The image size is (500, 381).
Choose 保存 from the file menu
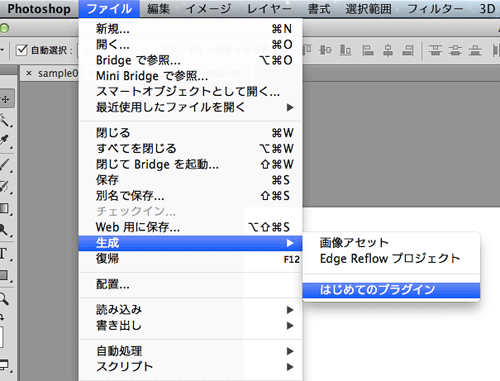pyautogui.click(x=191, y=180)
